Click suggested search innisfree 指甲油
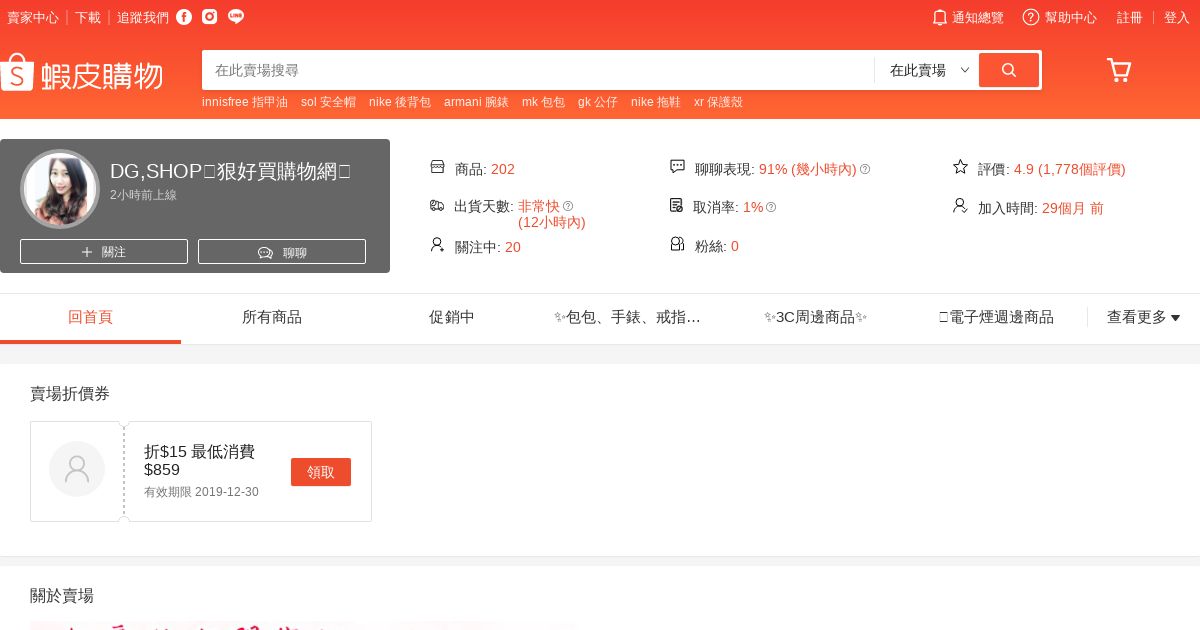 (x=245, y=102)
